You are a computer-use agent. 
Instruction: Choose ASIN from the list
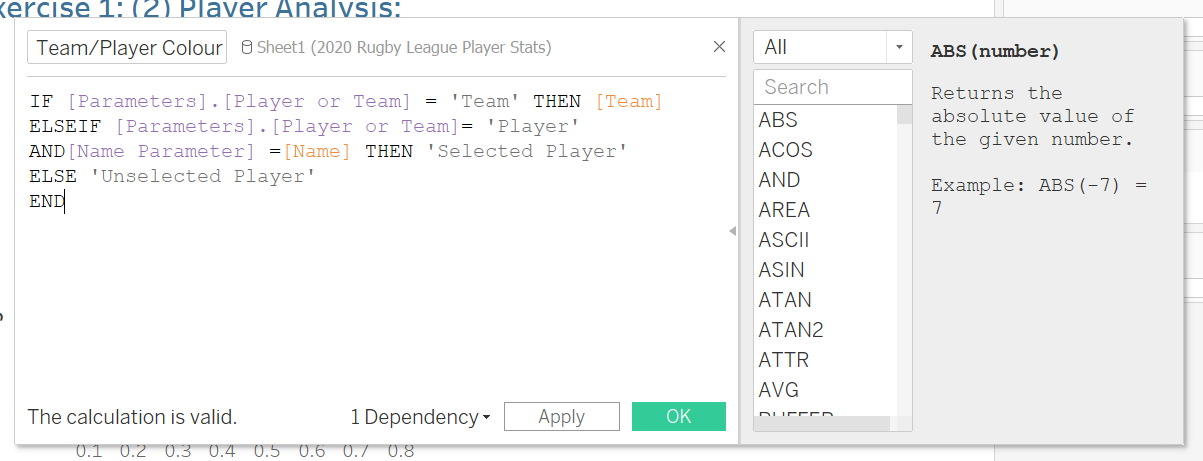click(x=781, y=270)
